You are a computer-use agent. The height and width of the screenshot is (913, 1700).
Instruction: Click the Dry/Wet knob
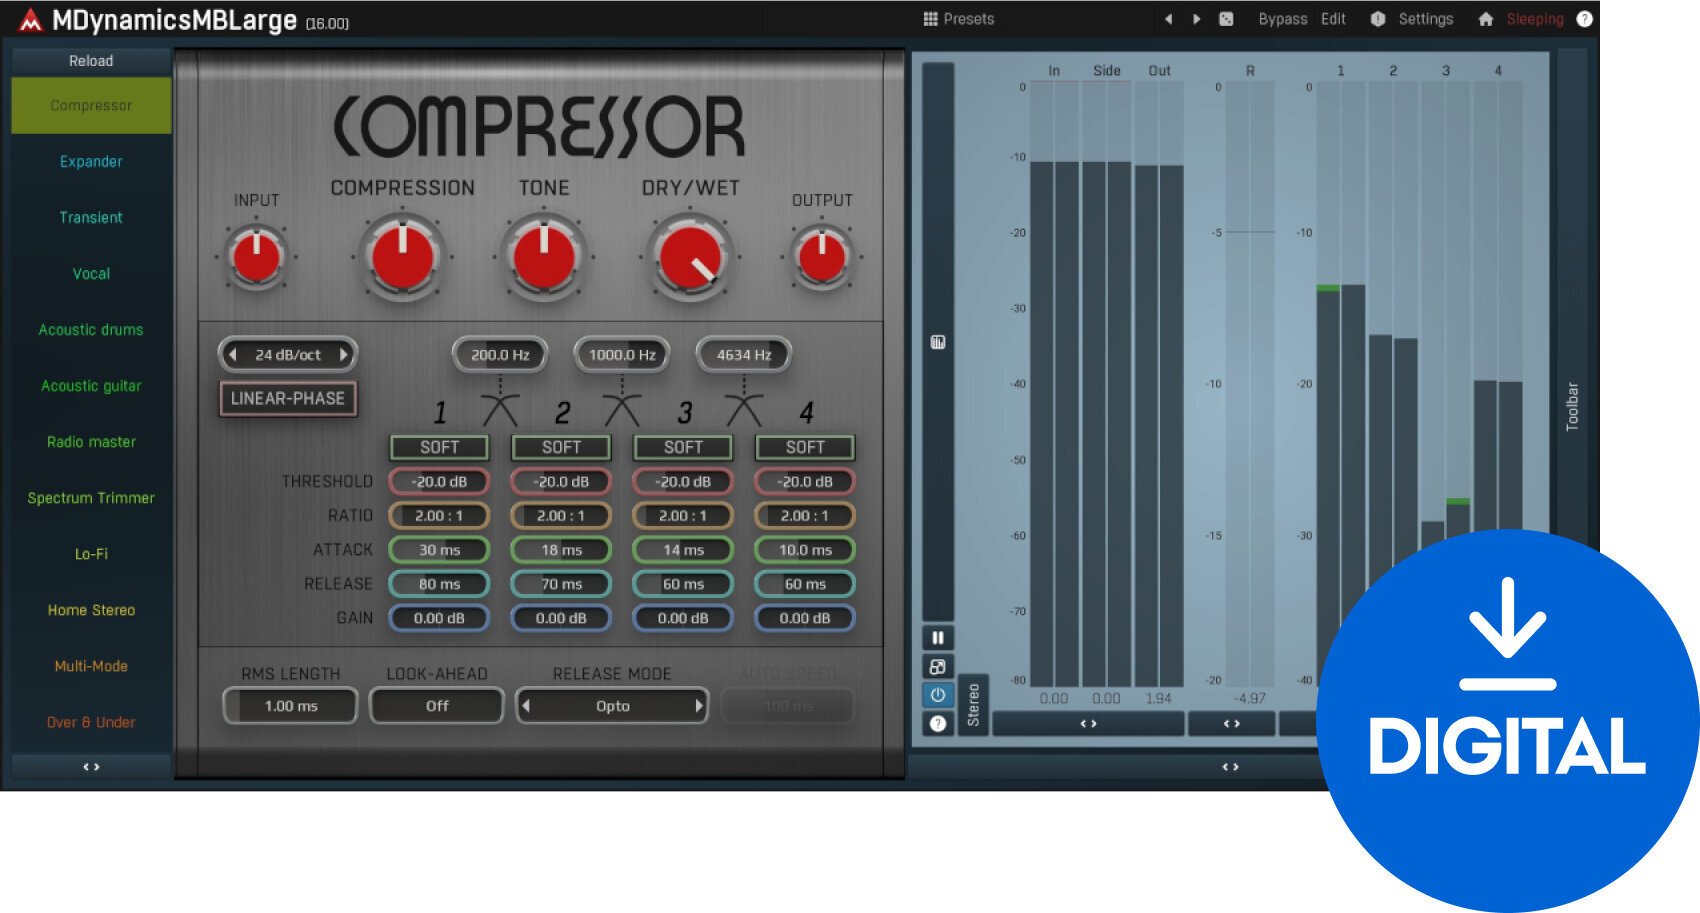(690, 257)
